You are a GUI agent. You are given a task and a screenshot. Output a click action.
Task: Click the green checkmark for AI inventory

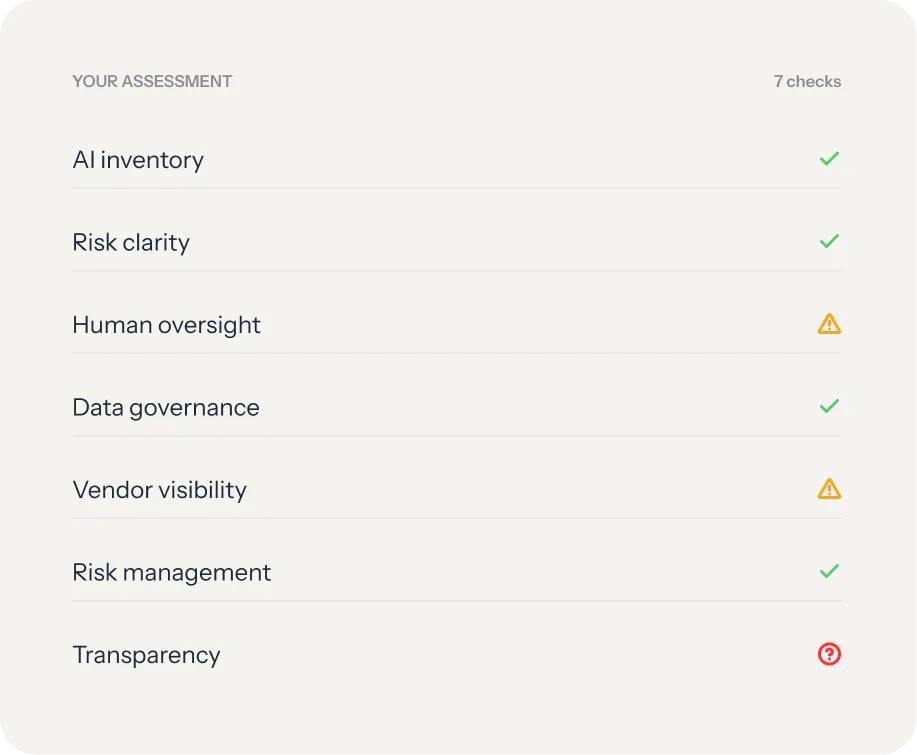point(829,158)
